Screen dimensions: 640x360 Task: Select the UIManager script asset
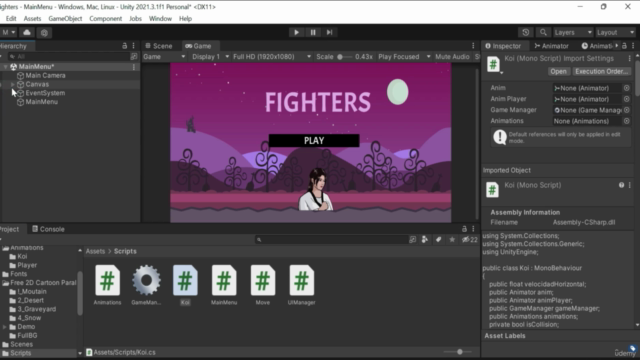click(x=301, y=285)
